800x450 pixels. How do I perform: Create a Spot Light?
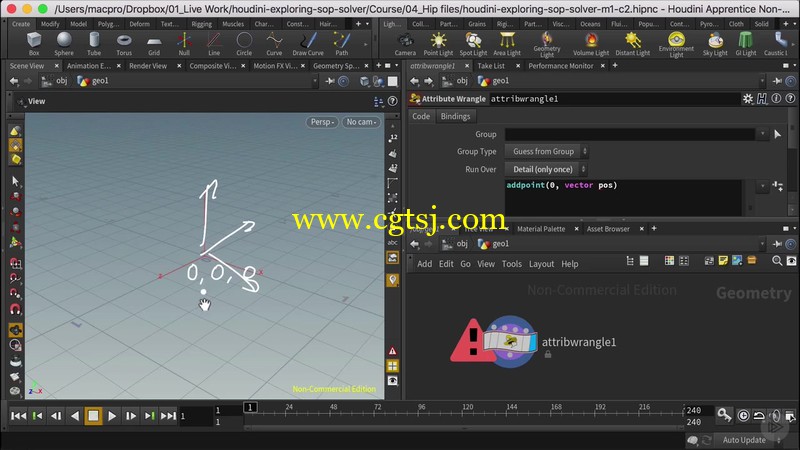click(x=473, y=43)
